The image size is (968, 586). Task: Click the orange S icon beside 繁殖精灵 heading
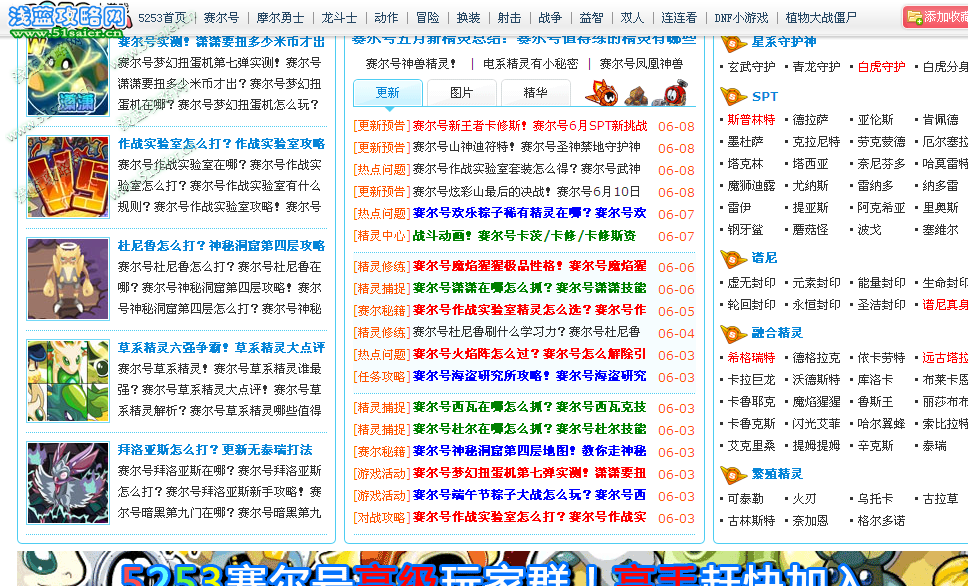pyautogui.click(x=733, y=474)
